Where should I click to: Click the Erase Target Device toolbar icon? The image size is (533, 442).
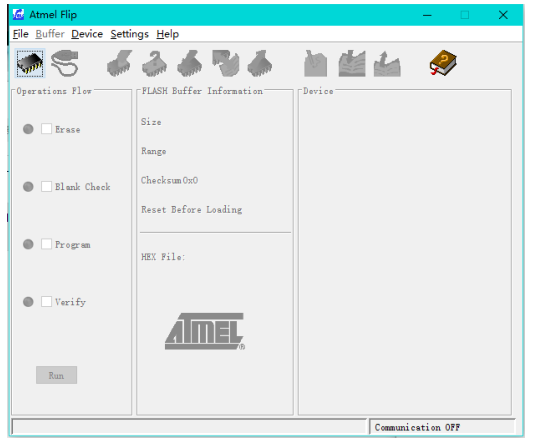click(x=119, y=63)
